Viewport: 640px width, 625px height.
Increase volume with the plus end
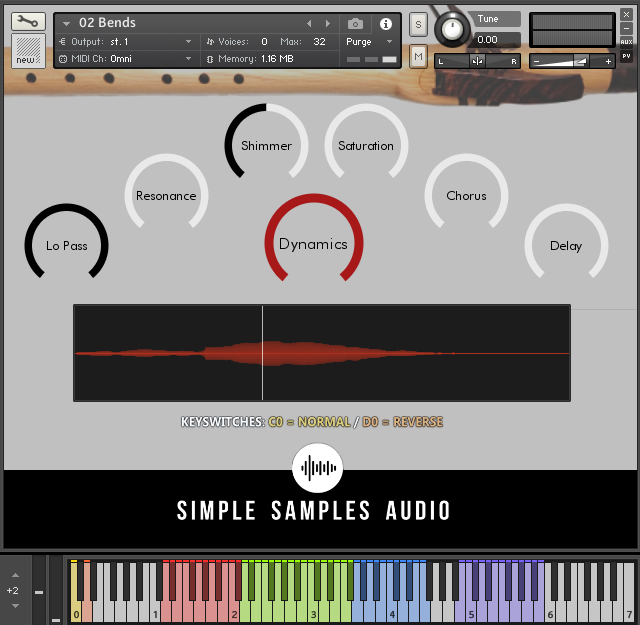click(608, 62)
